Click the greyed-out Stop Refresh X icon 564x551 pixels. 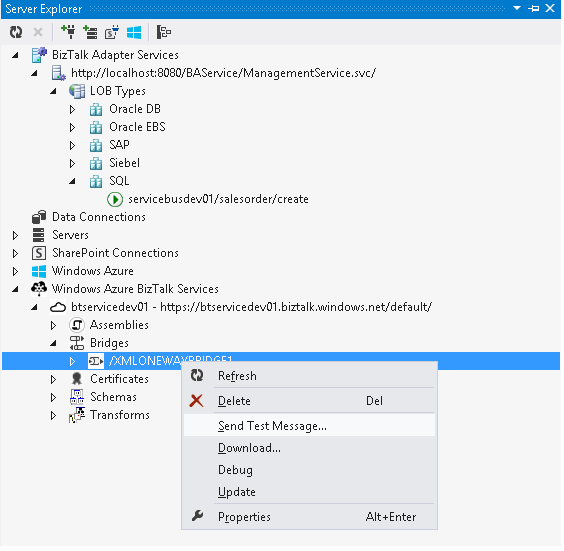pyautogui.click(x=38, y=32)
